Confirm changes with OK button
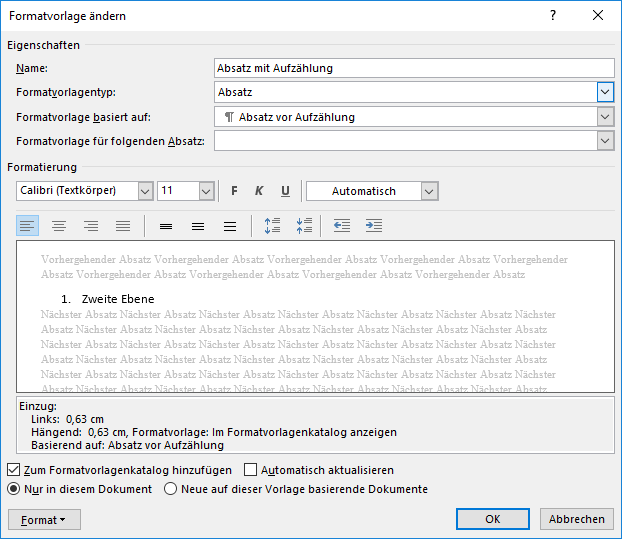 (x=492, y=519)
